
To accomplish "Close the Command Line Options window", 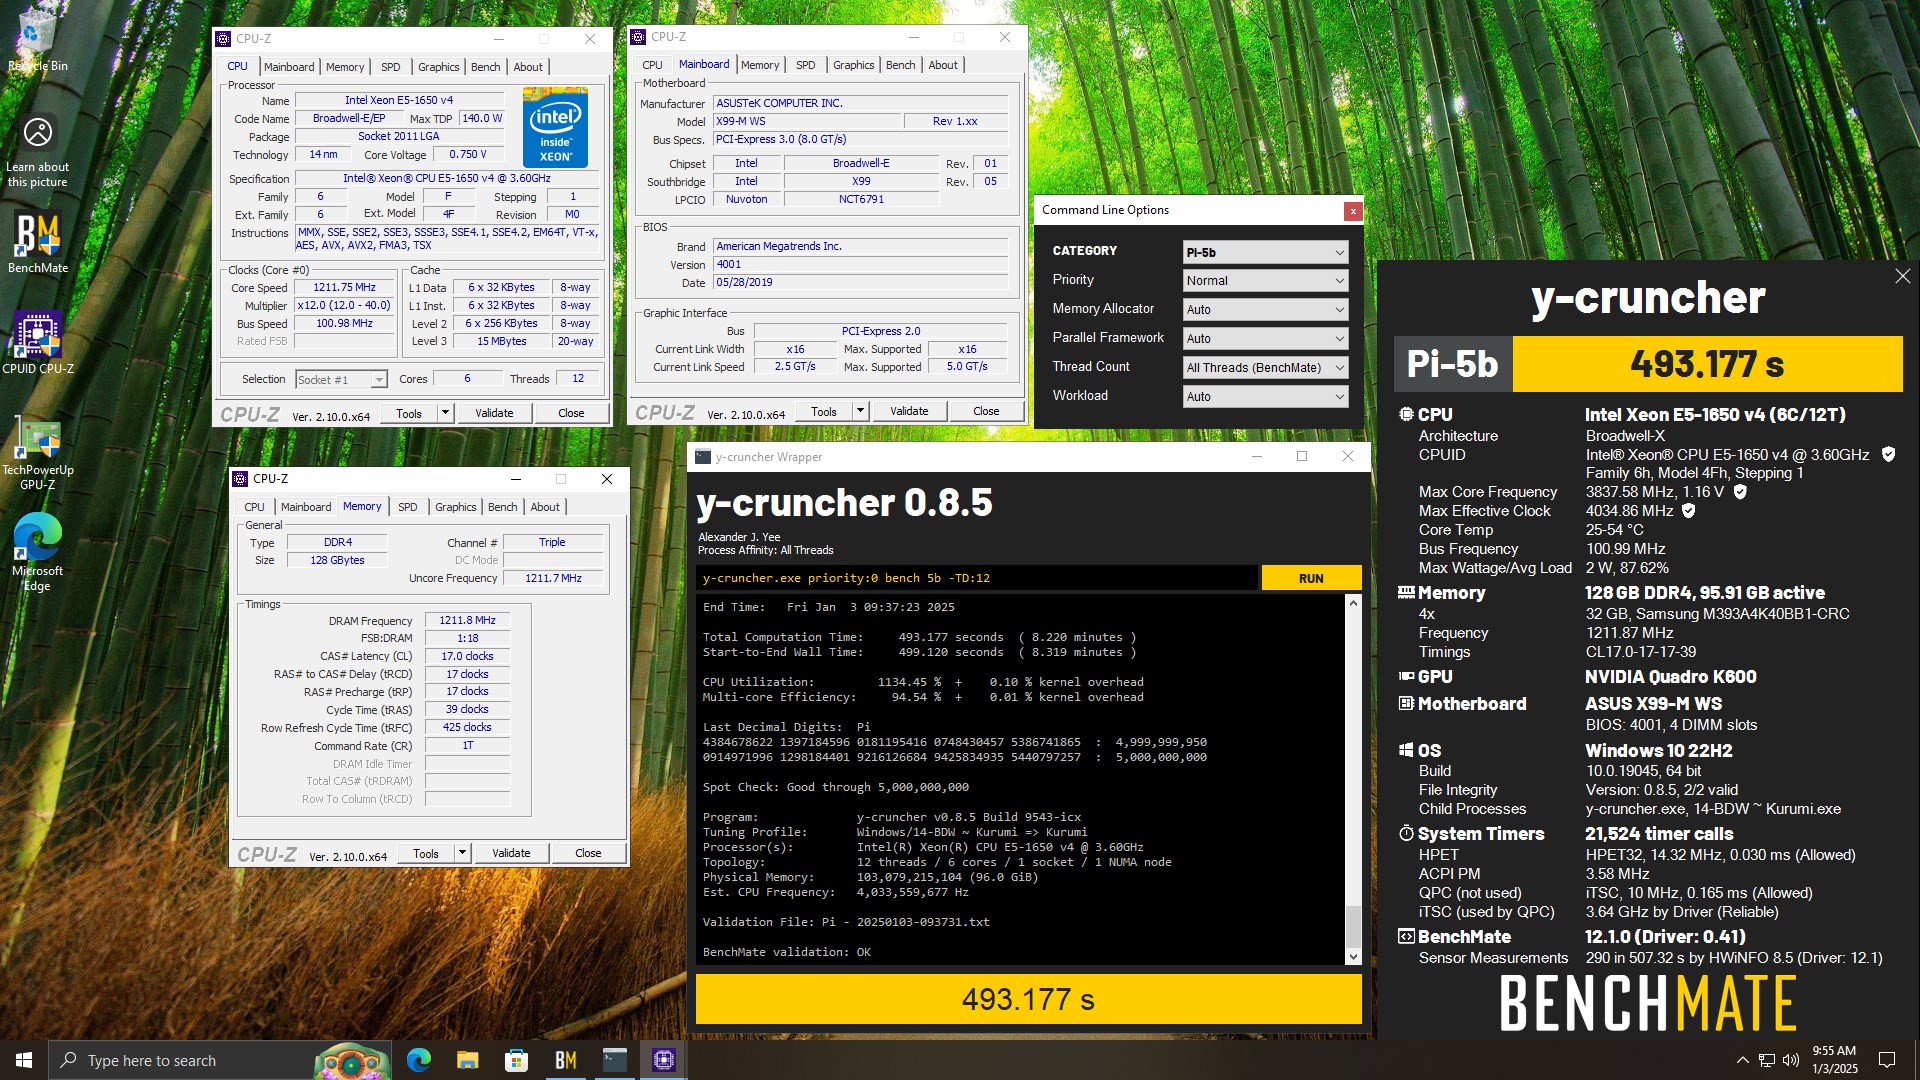I will [x=1352, y=211].
